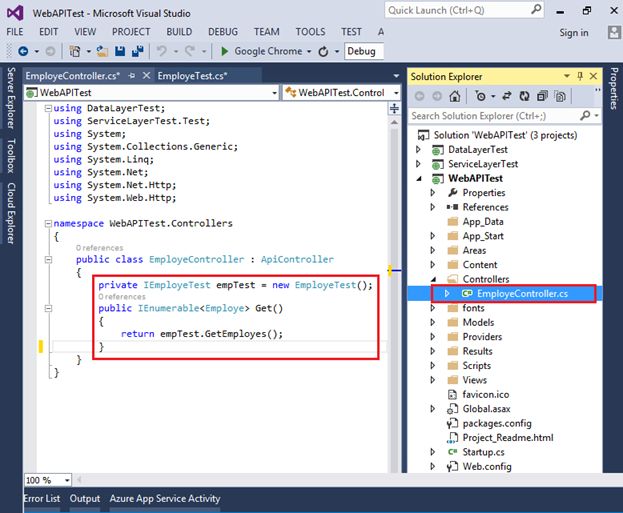Click the Navigate Backward arrow icon
Screen dimensions: 623x513
tap(22, 51)
